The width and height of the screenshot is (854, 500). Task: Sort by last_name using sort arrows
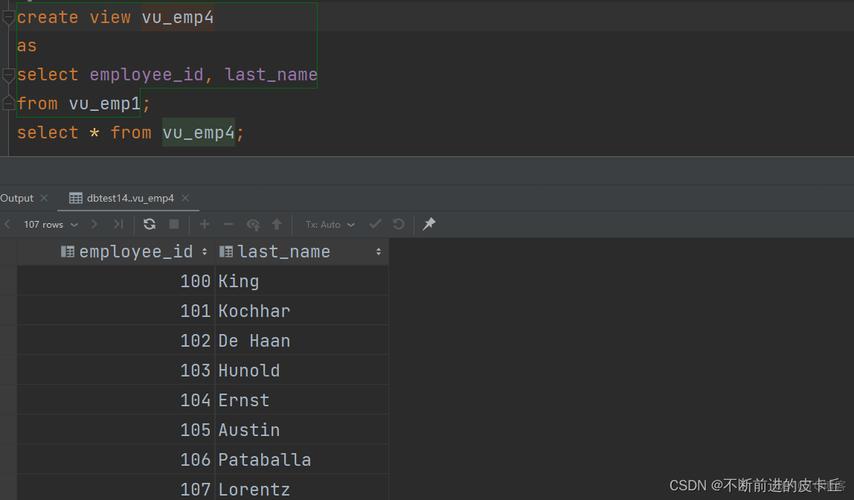(x=379, y=252)
